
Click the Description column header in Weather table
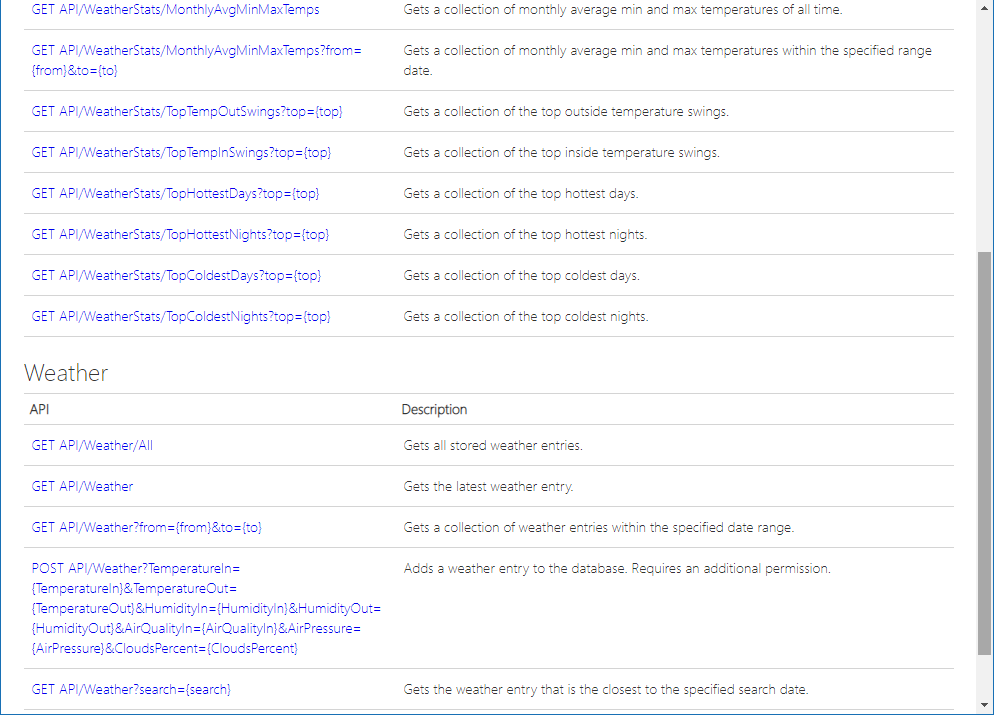tap(434, 409)
